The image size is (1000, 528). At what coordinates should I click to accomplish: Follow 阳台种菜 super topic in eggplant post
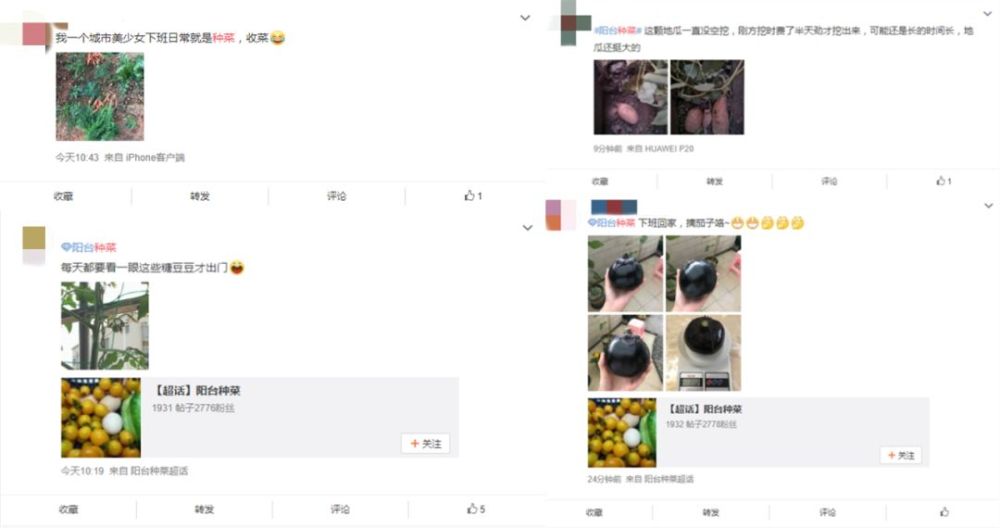click(901, 455)
